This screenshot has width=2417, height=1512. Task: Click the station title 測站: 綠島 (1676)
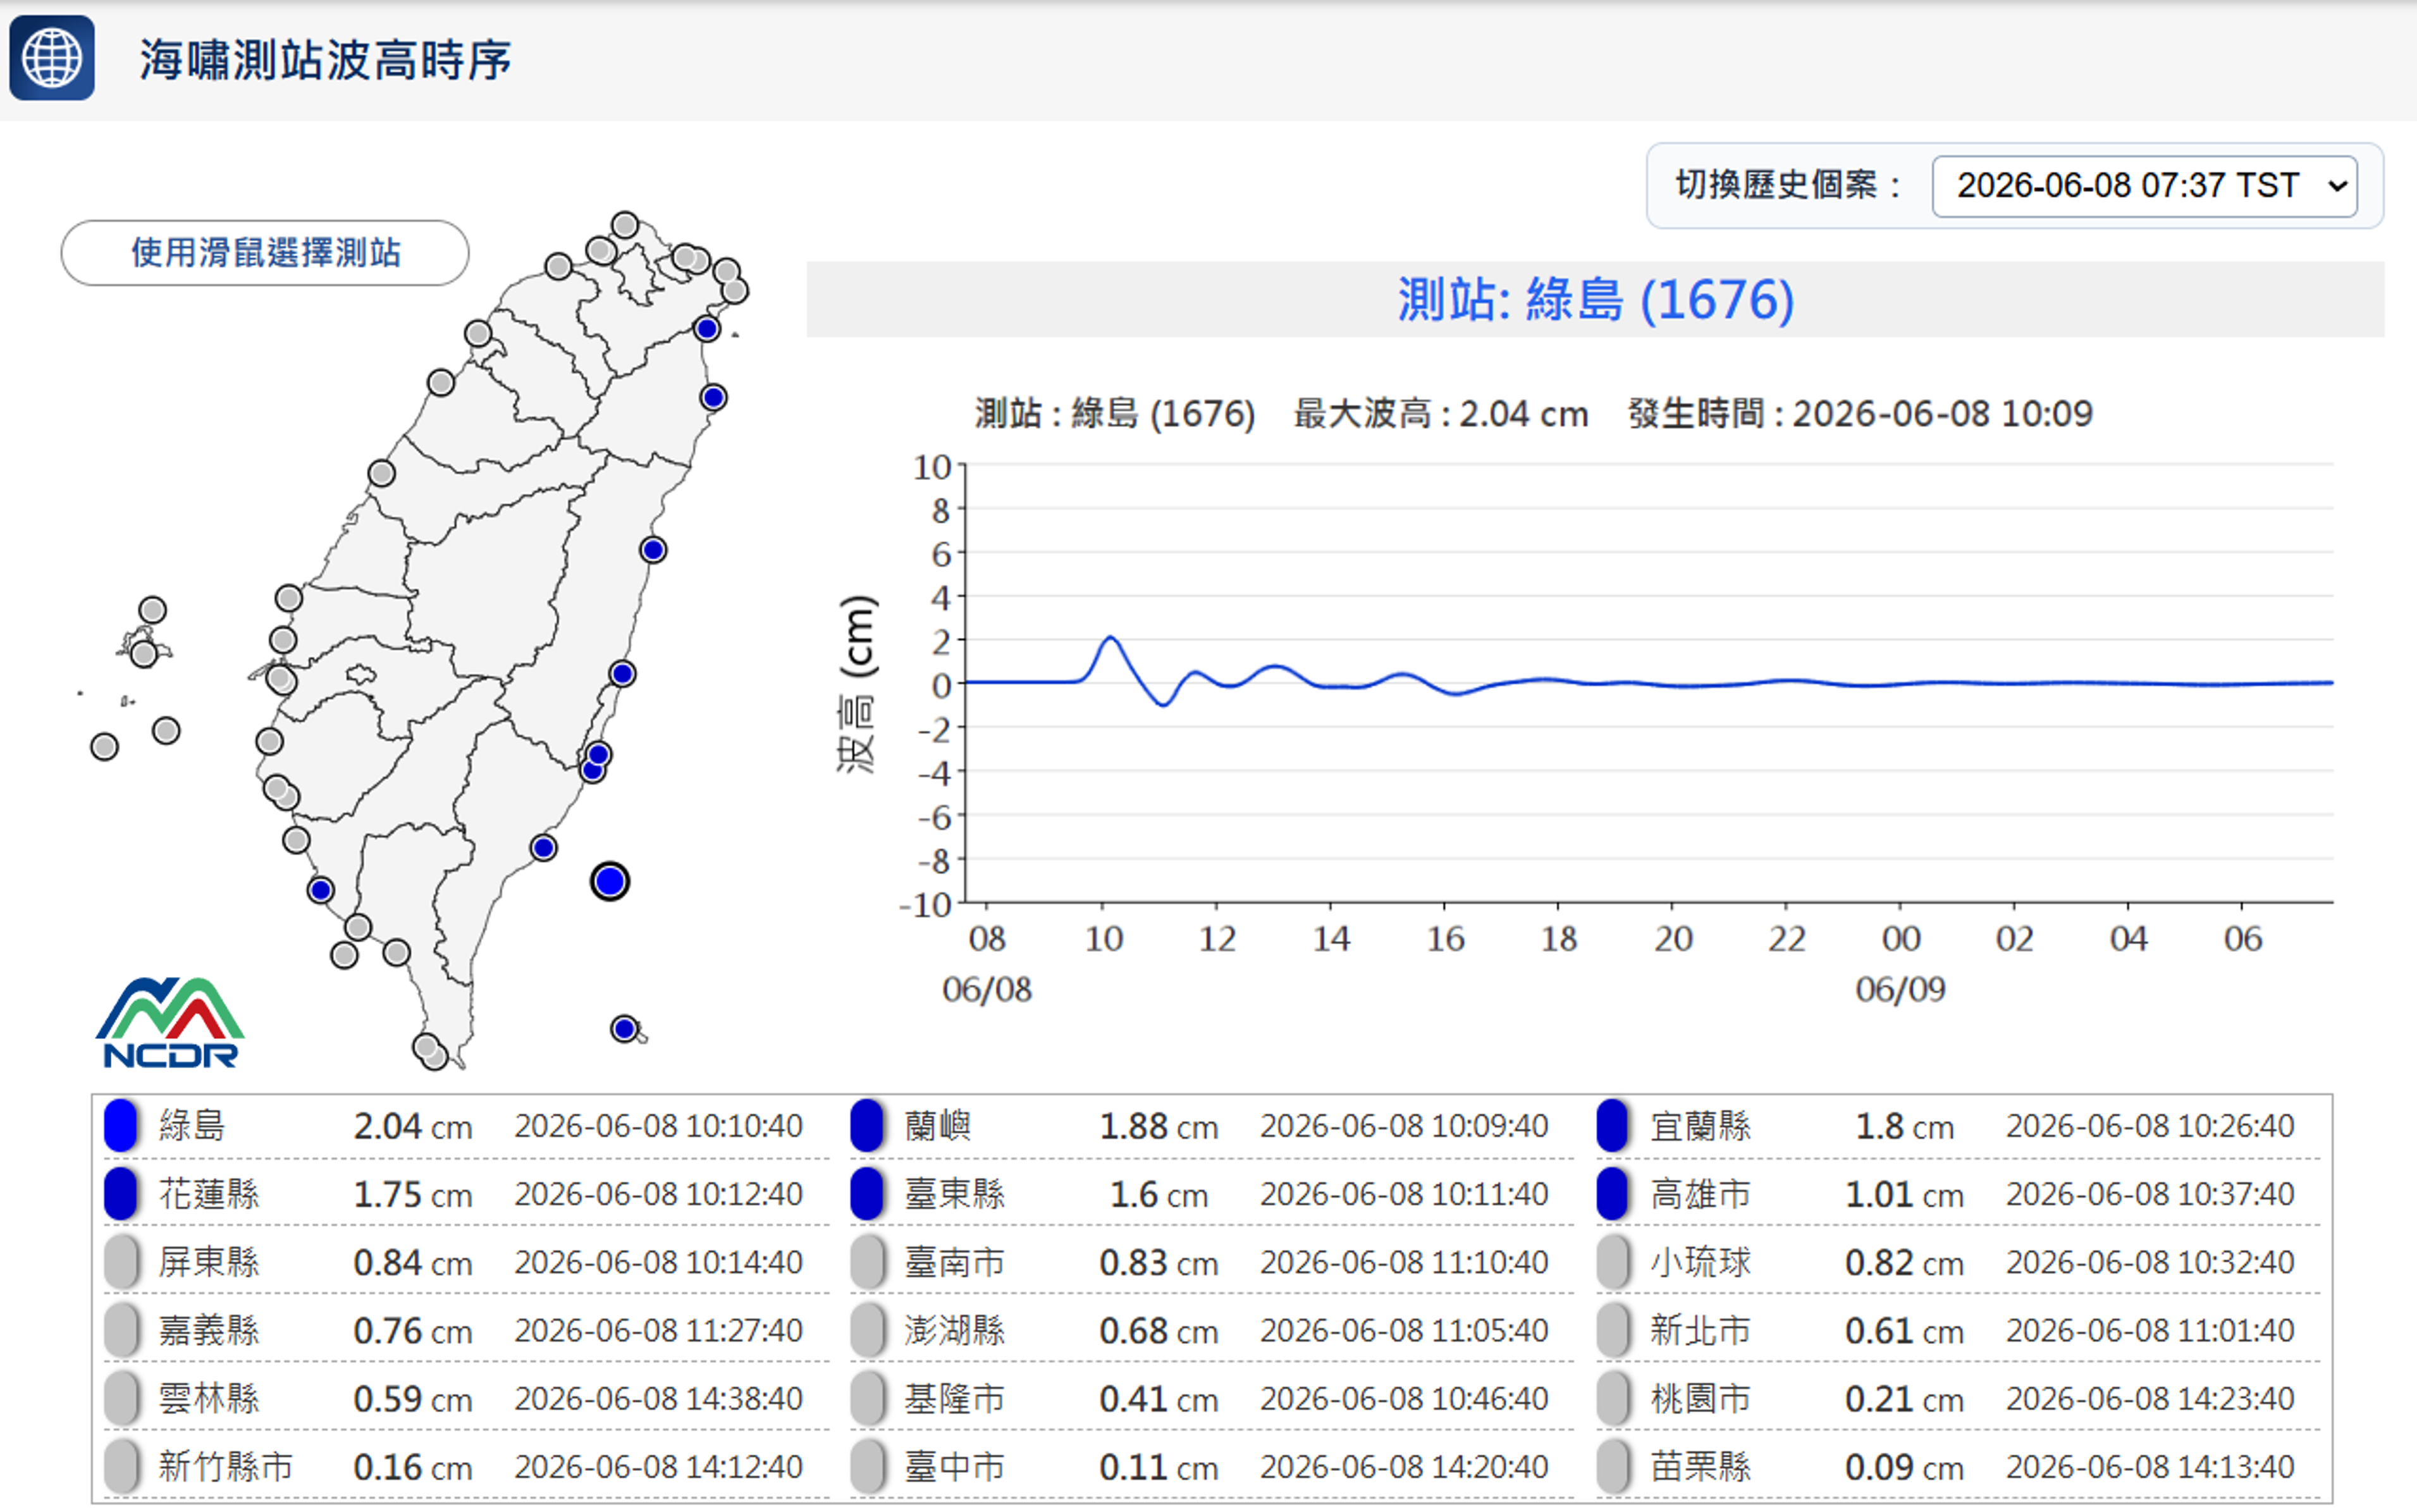[x=1595, y=299]
